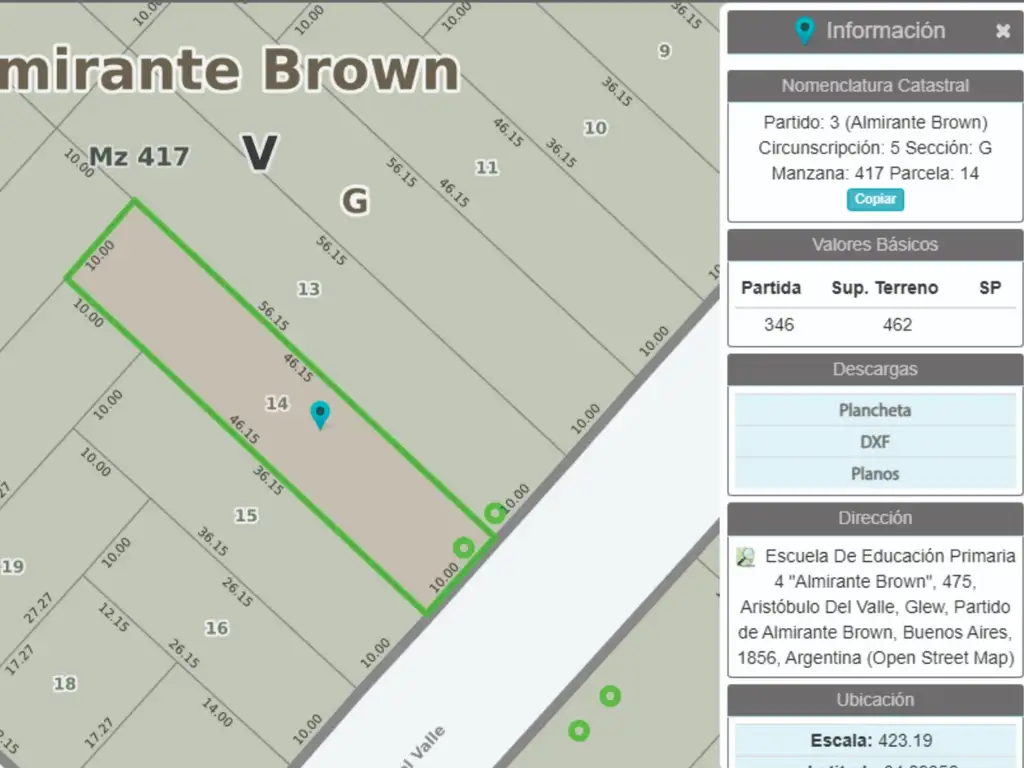Click the upper green circle marker across the street

(610, 696)
